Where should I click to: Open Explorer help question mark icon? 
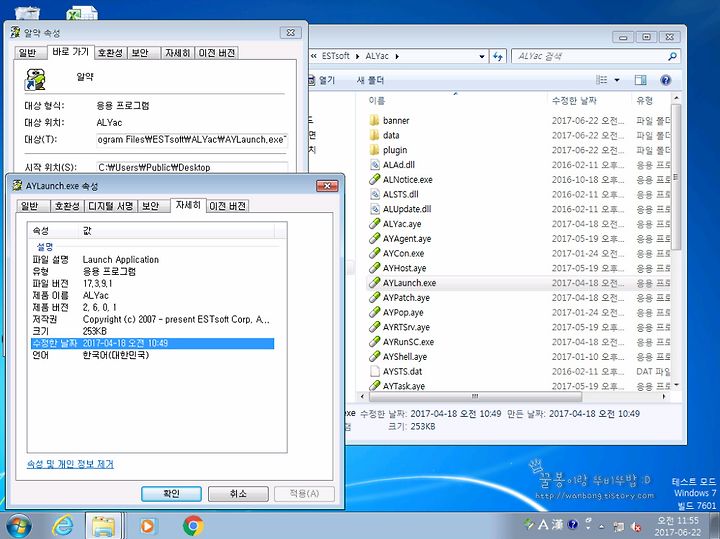[x=665, y=80]
